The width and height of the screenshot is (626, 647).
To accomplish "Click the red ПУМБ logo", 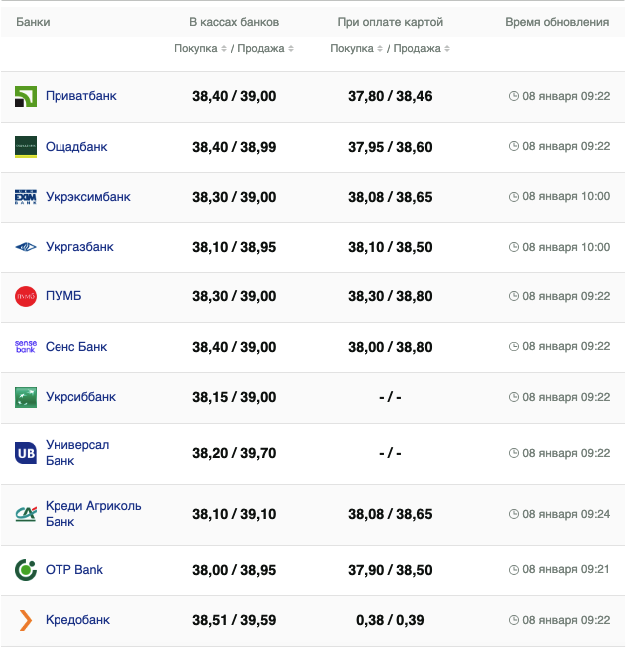I will coord(26,296).
